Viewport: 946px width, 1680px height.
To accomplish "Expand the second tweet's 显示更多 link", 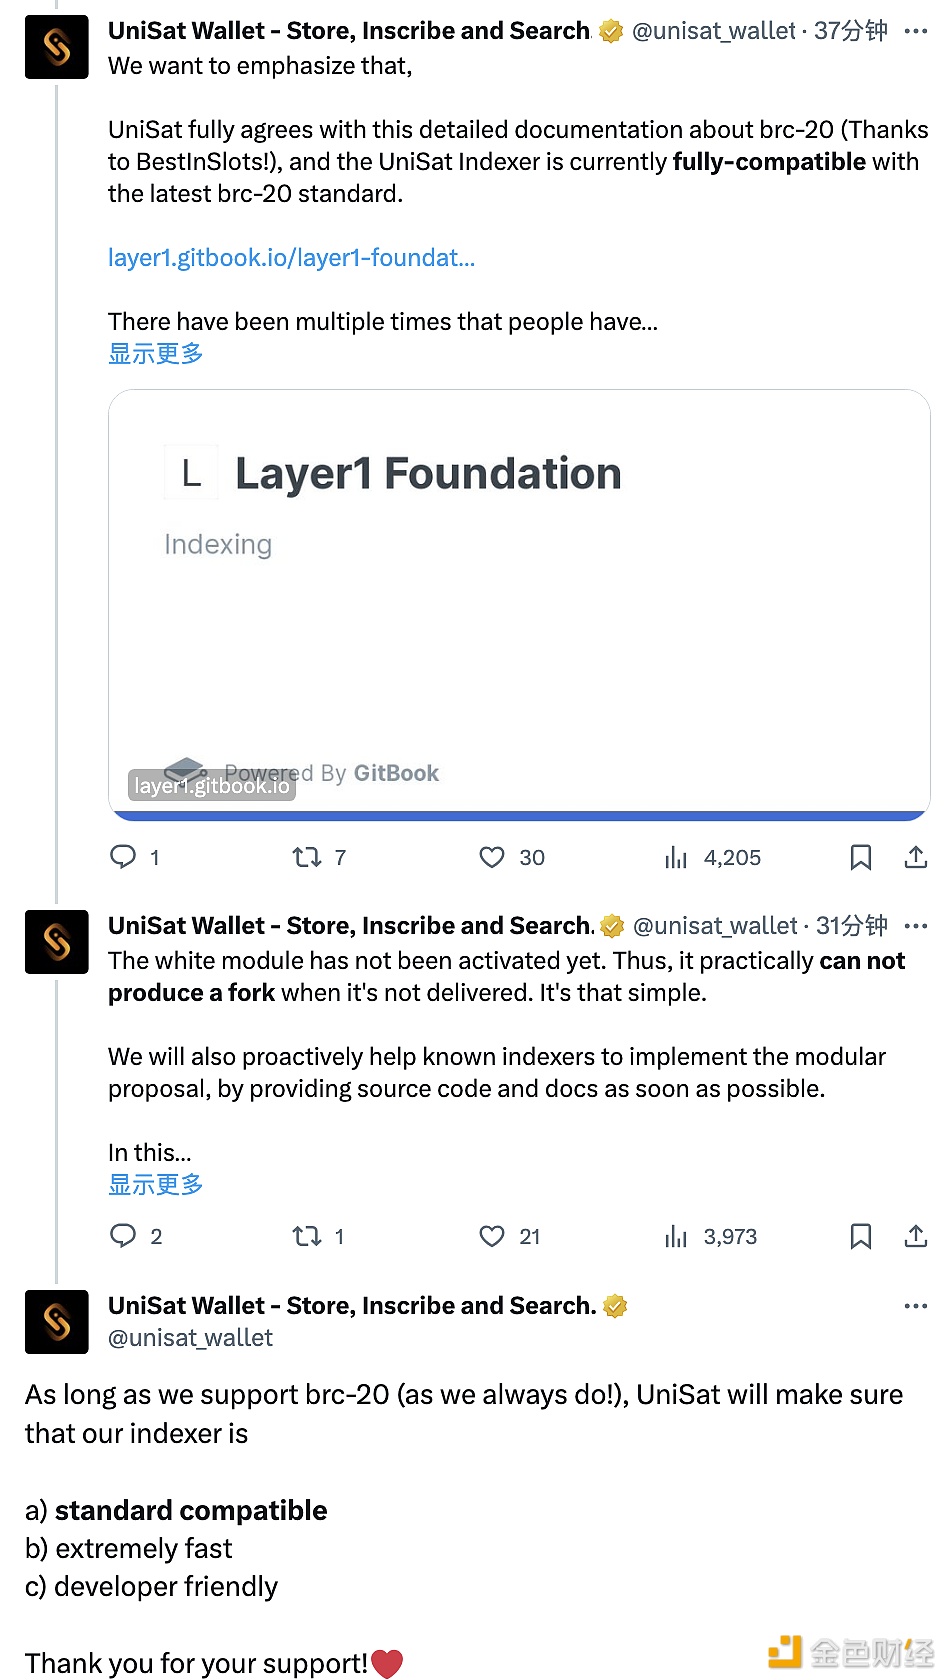I will click(x=156, y=1185).
